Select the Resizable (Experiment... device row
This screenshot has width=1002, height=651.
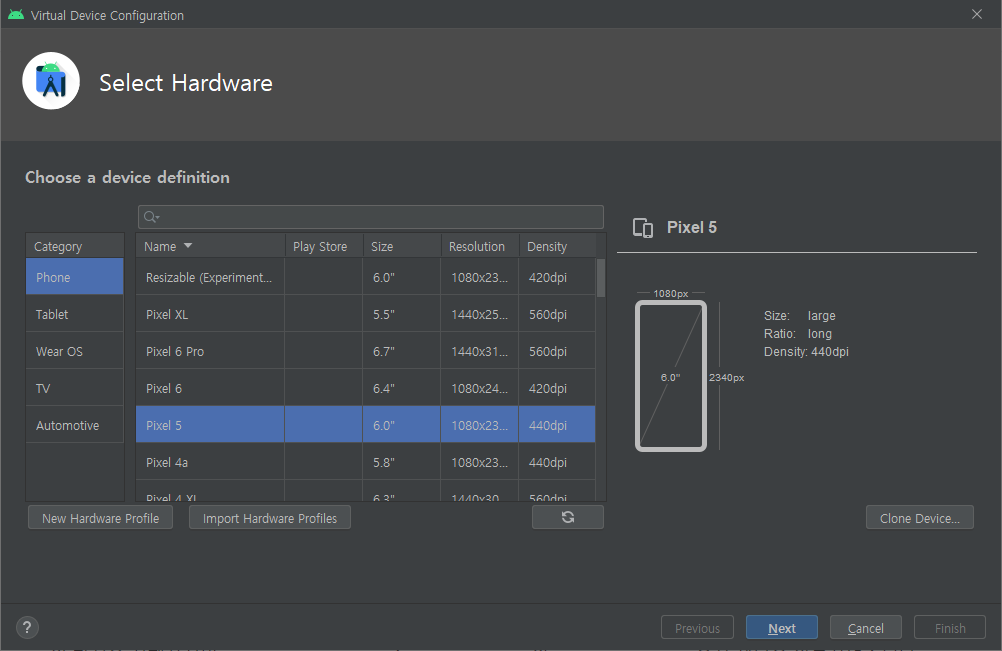[366, 277]
